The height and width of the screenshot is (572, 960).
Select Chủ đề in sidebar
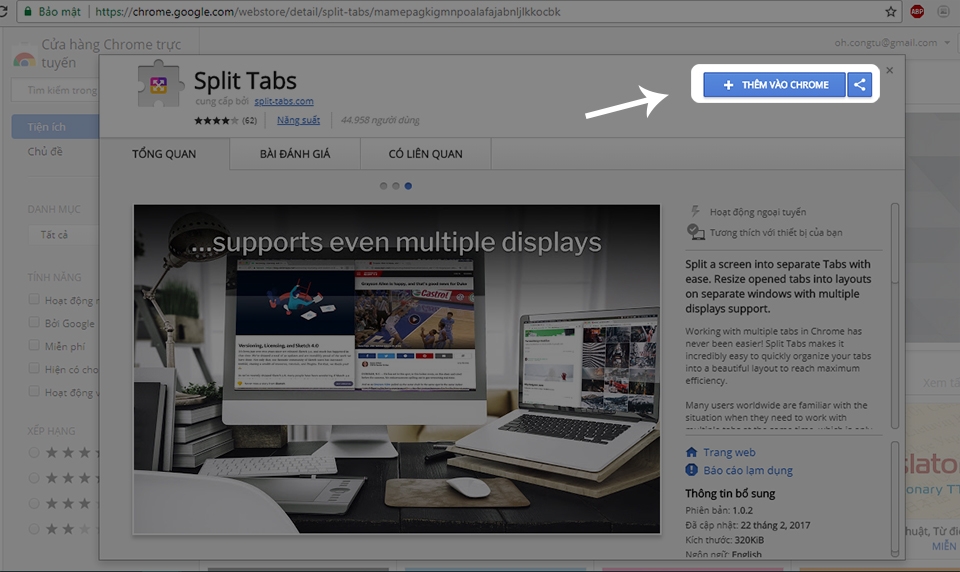(45, 151)
